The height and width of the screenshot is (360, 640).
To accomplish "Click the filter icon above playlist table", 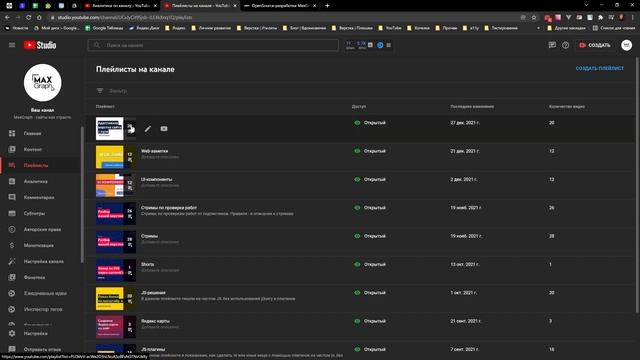I will pos(100,91).
